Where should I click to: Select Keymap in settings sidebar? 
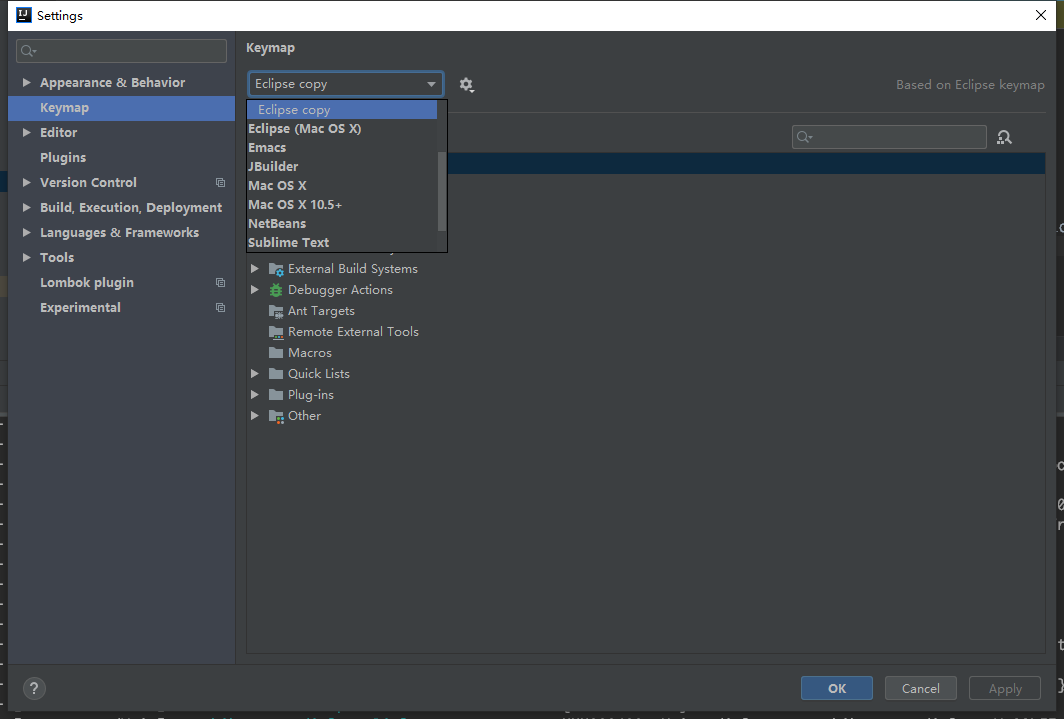pos(121,108)
